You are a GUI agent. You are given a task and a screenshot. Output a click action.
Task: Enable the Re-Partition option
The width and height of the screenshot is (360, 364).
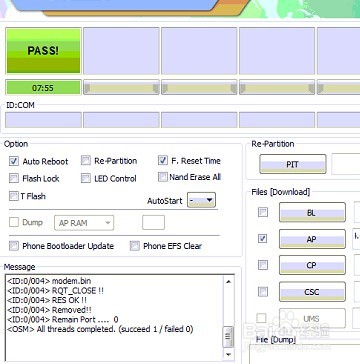coord(86,161)
